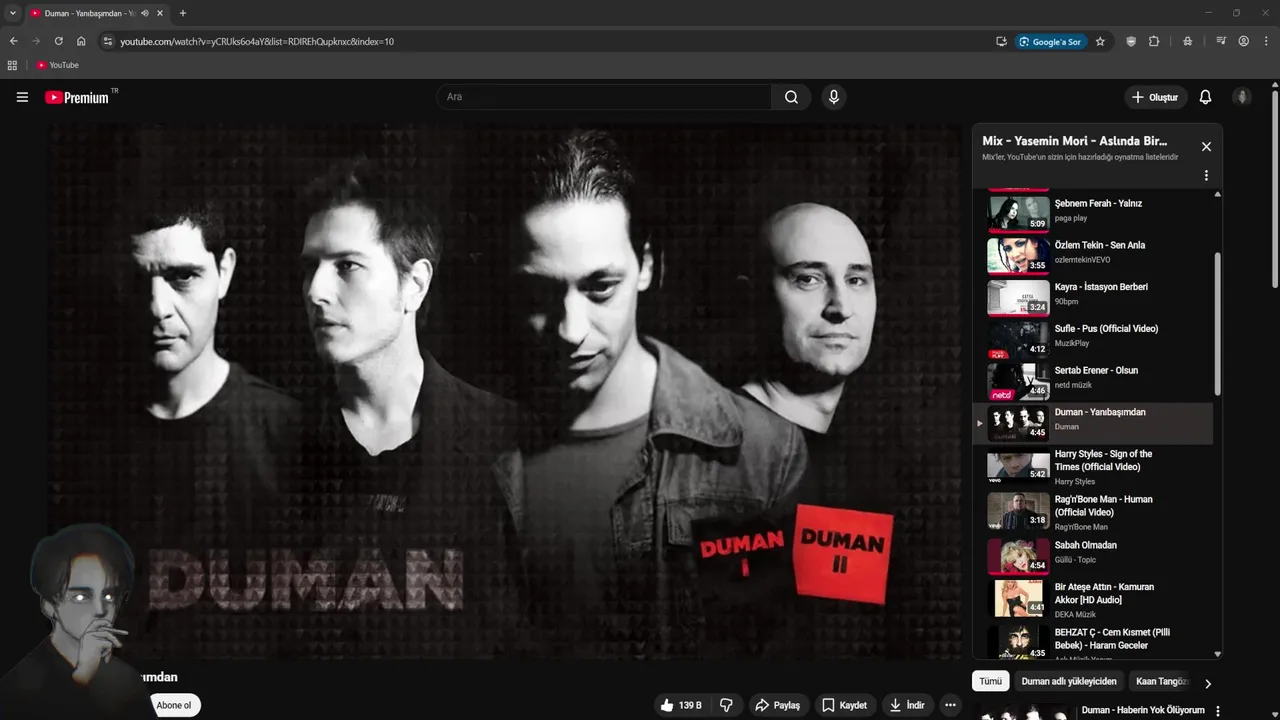This screenshot has width=1280, height=720.
Task: Click the magnifier search button
Action: point(791,97)
